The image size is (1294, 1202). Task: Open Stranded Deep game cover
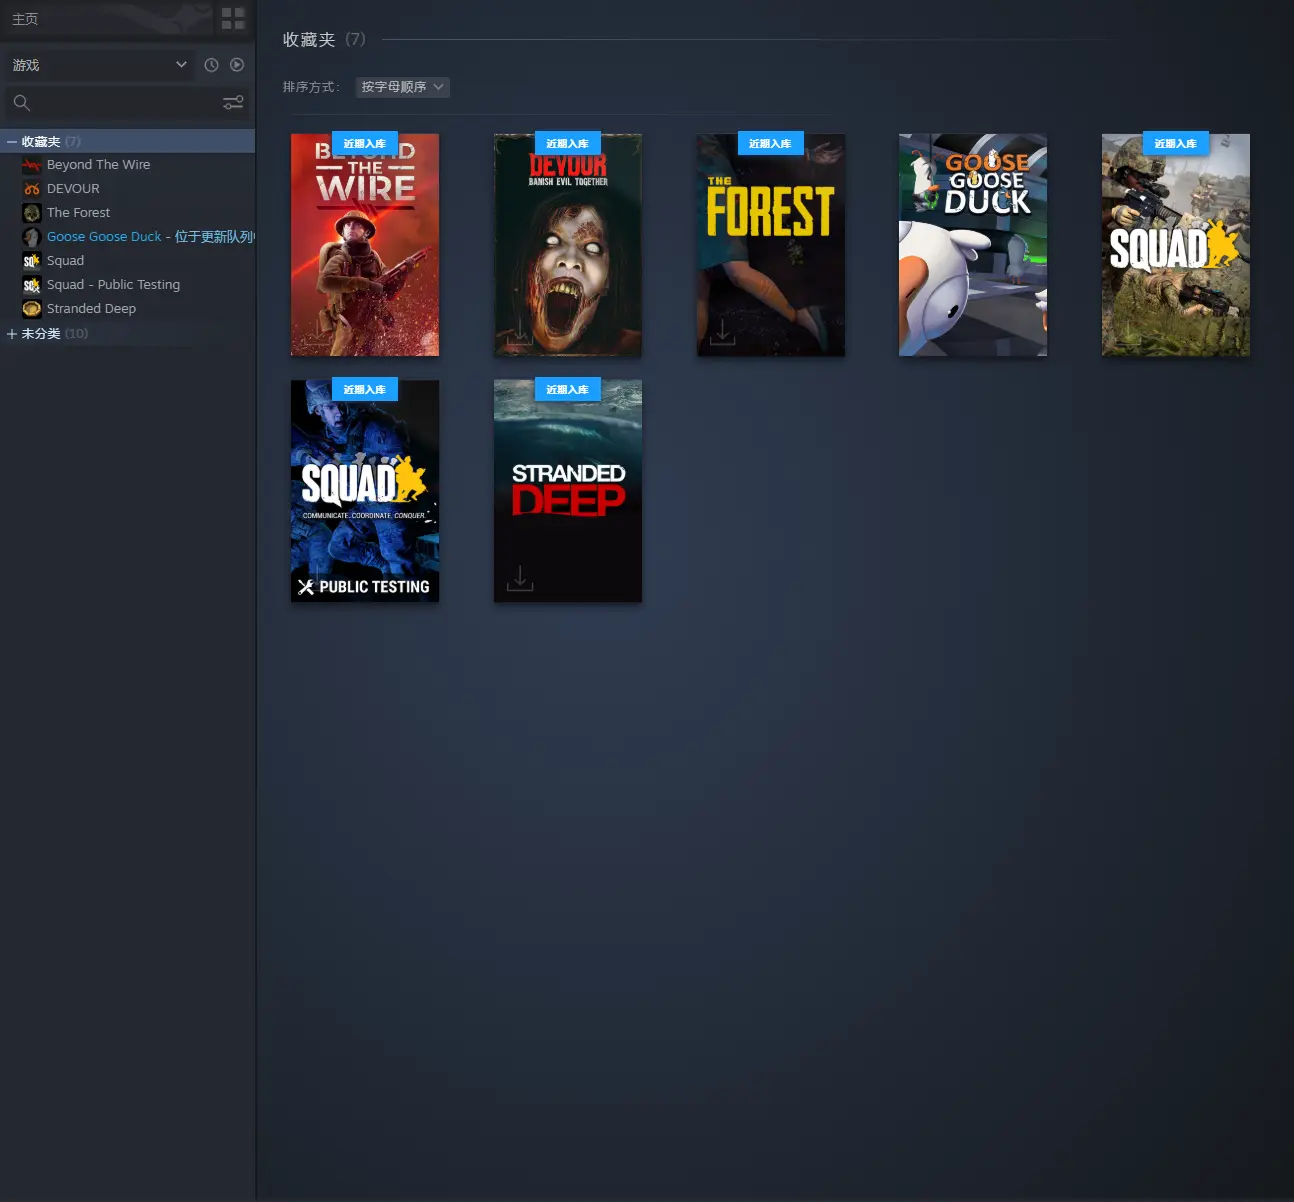coord(568,491)
